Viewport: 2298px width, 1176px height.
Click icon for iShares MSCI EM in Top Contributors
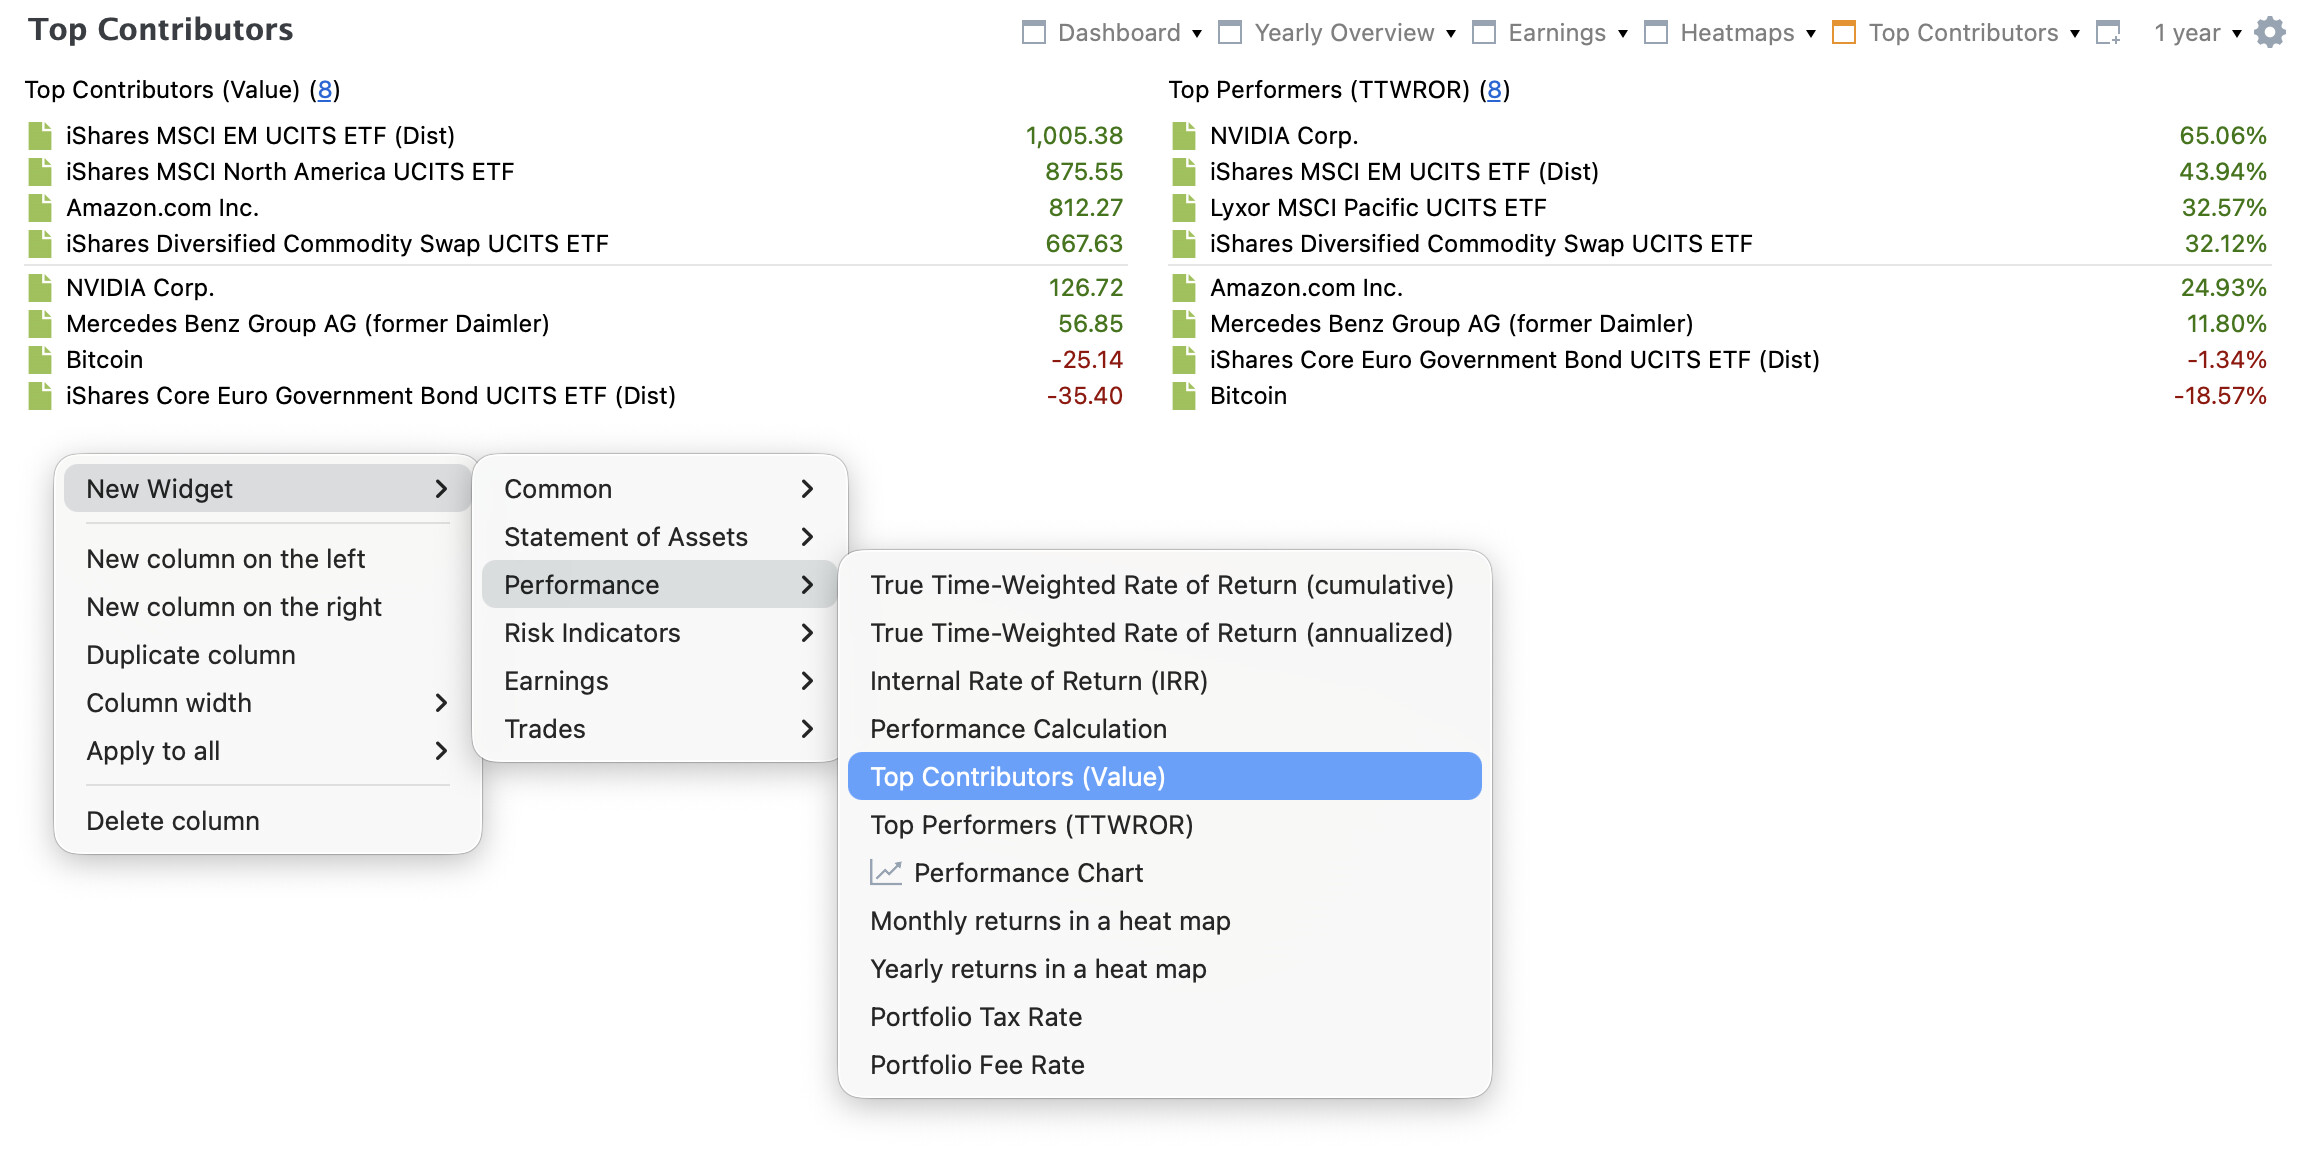[x=40, y=136]
